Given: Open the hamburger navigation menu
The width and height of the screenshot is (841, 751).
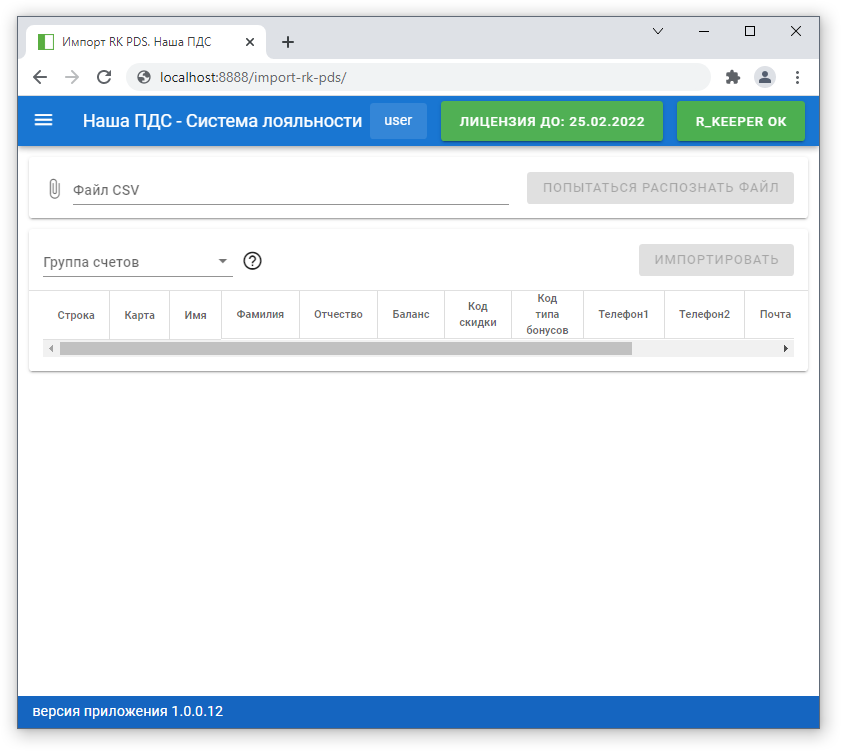Looking at the screenshot, I should click(x=43, y=120).
